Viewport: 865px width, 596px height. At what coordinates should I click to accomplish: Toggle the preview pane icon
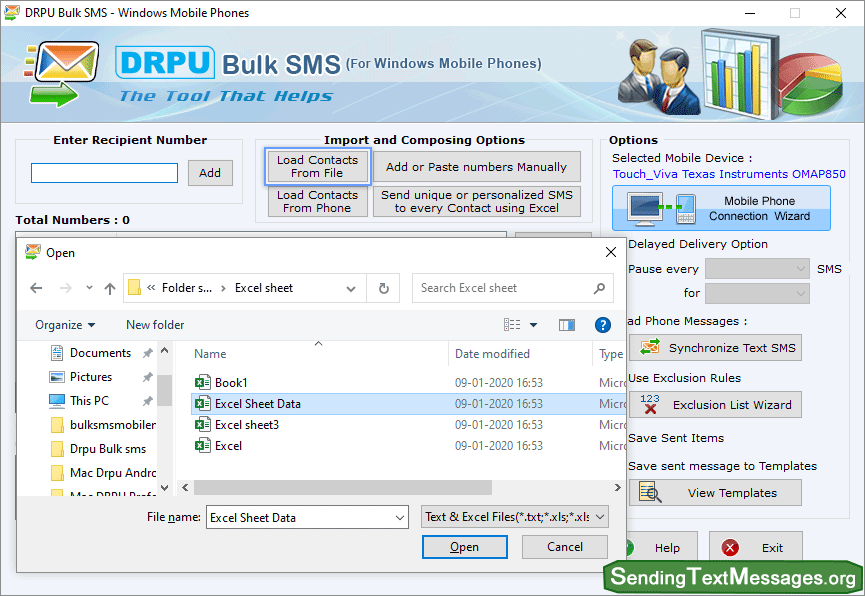click(567, 325)
